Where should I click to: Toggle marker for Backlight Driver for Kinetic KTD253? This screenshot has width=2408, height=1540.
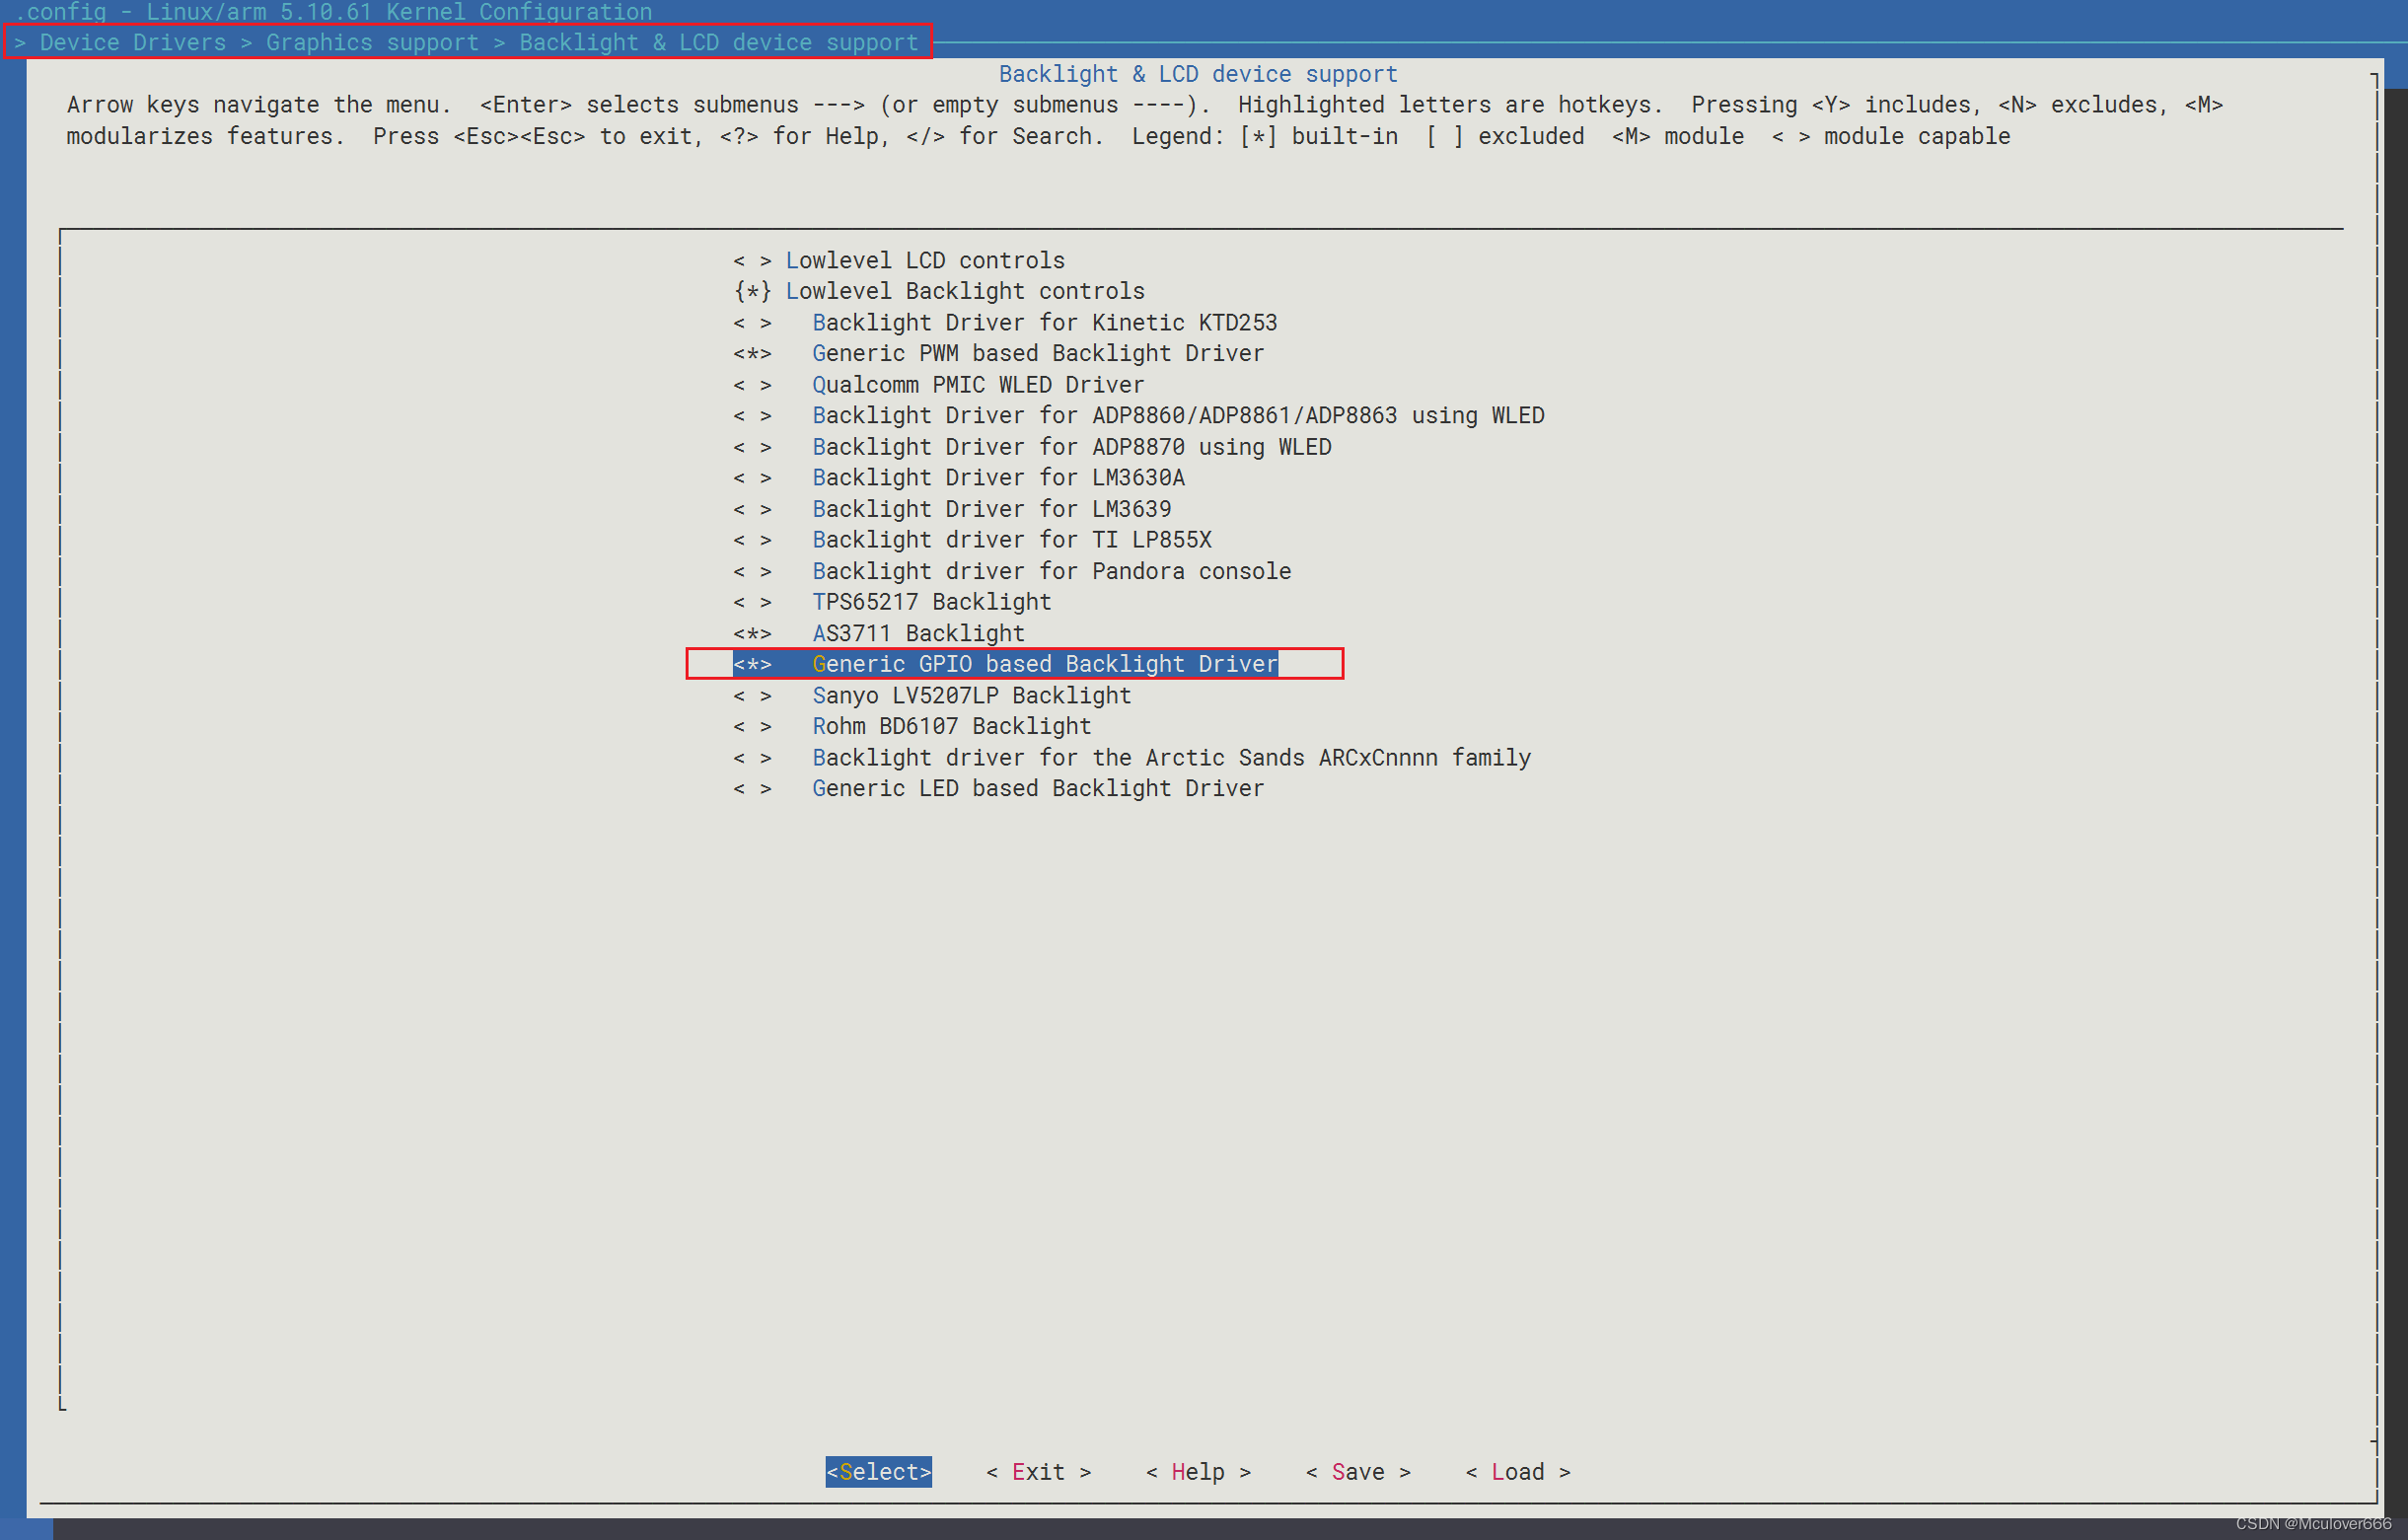click(x=752, y=323)
